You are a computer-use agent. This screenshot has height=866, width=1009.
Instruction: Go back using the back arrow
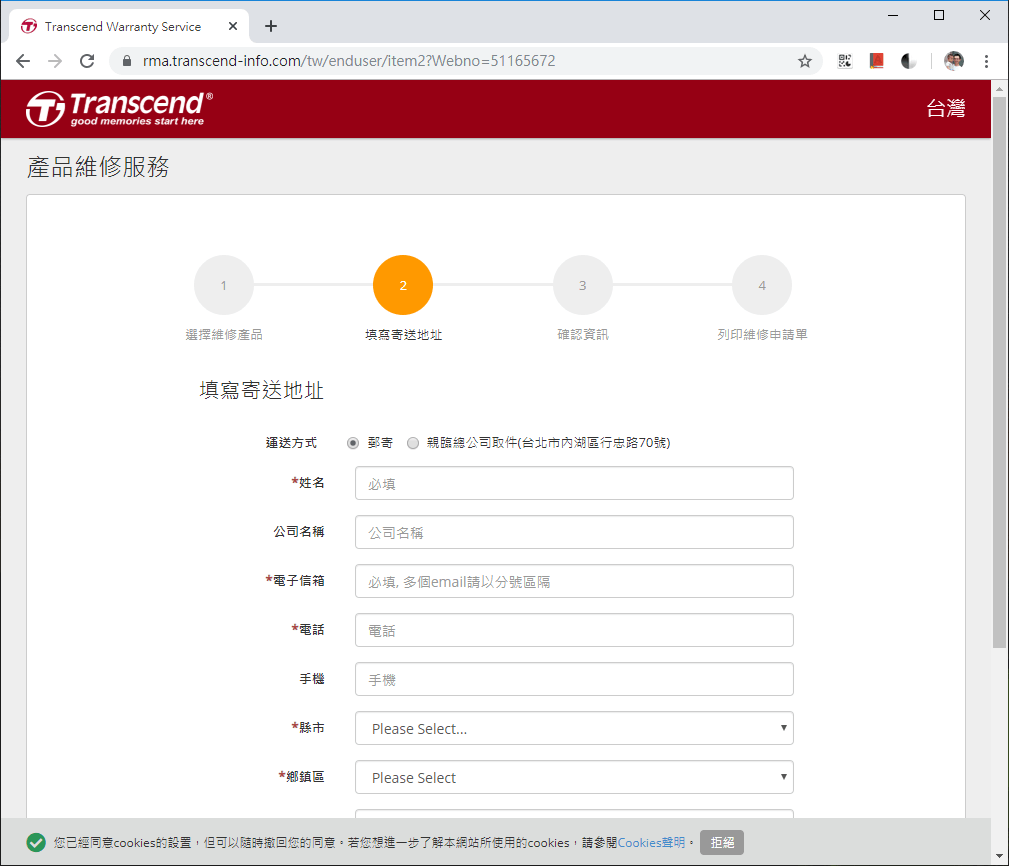[x=23, y=60]
